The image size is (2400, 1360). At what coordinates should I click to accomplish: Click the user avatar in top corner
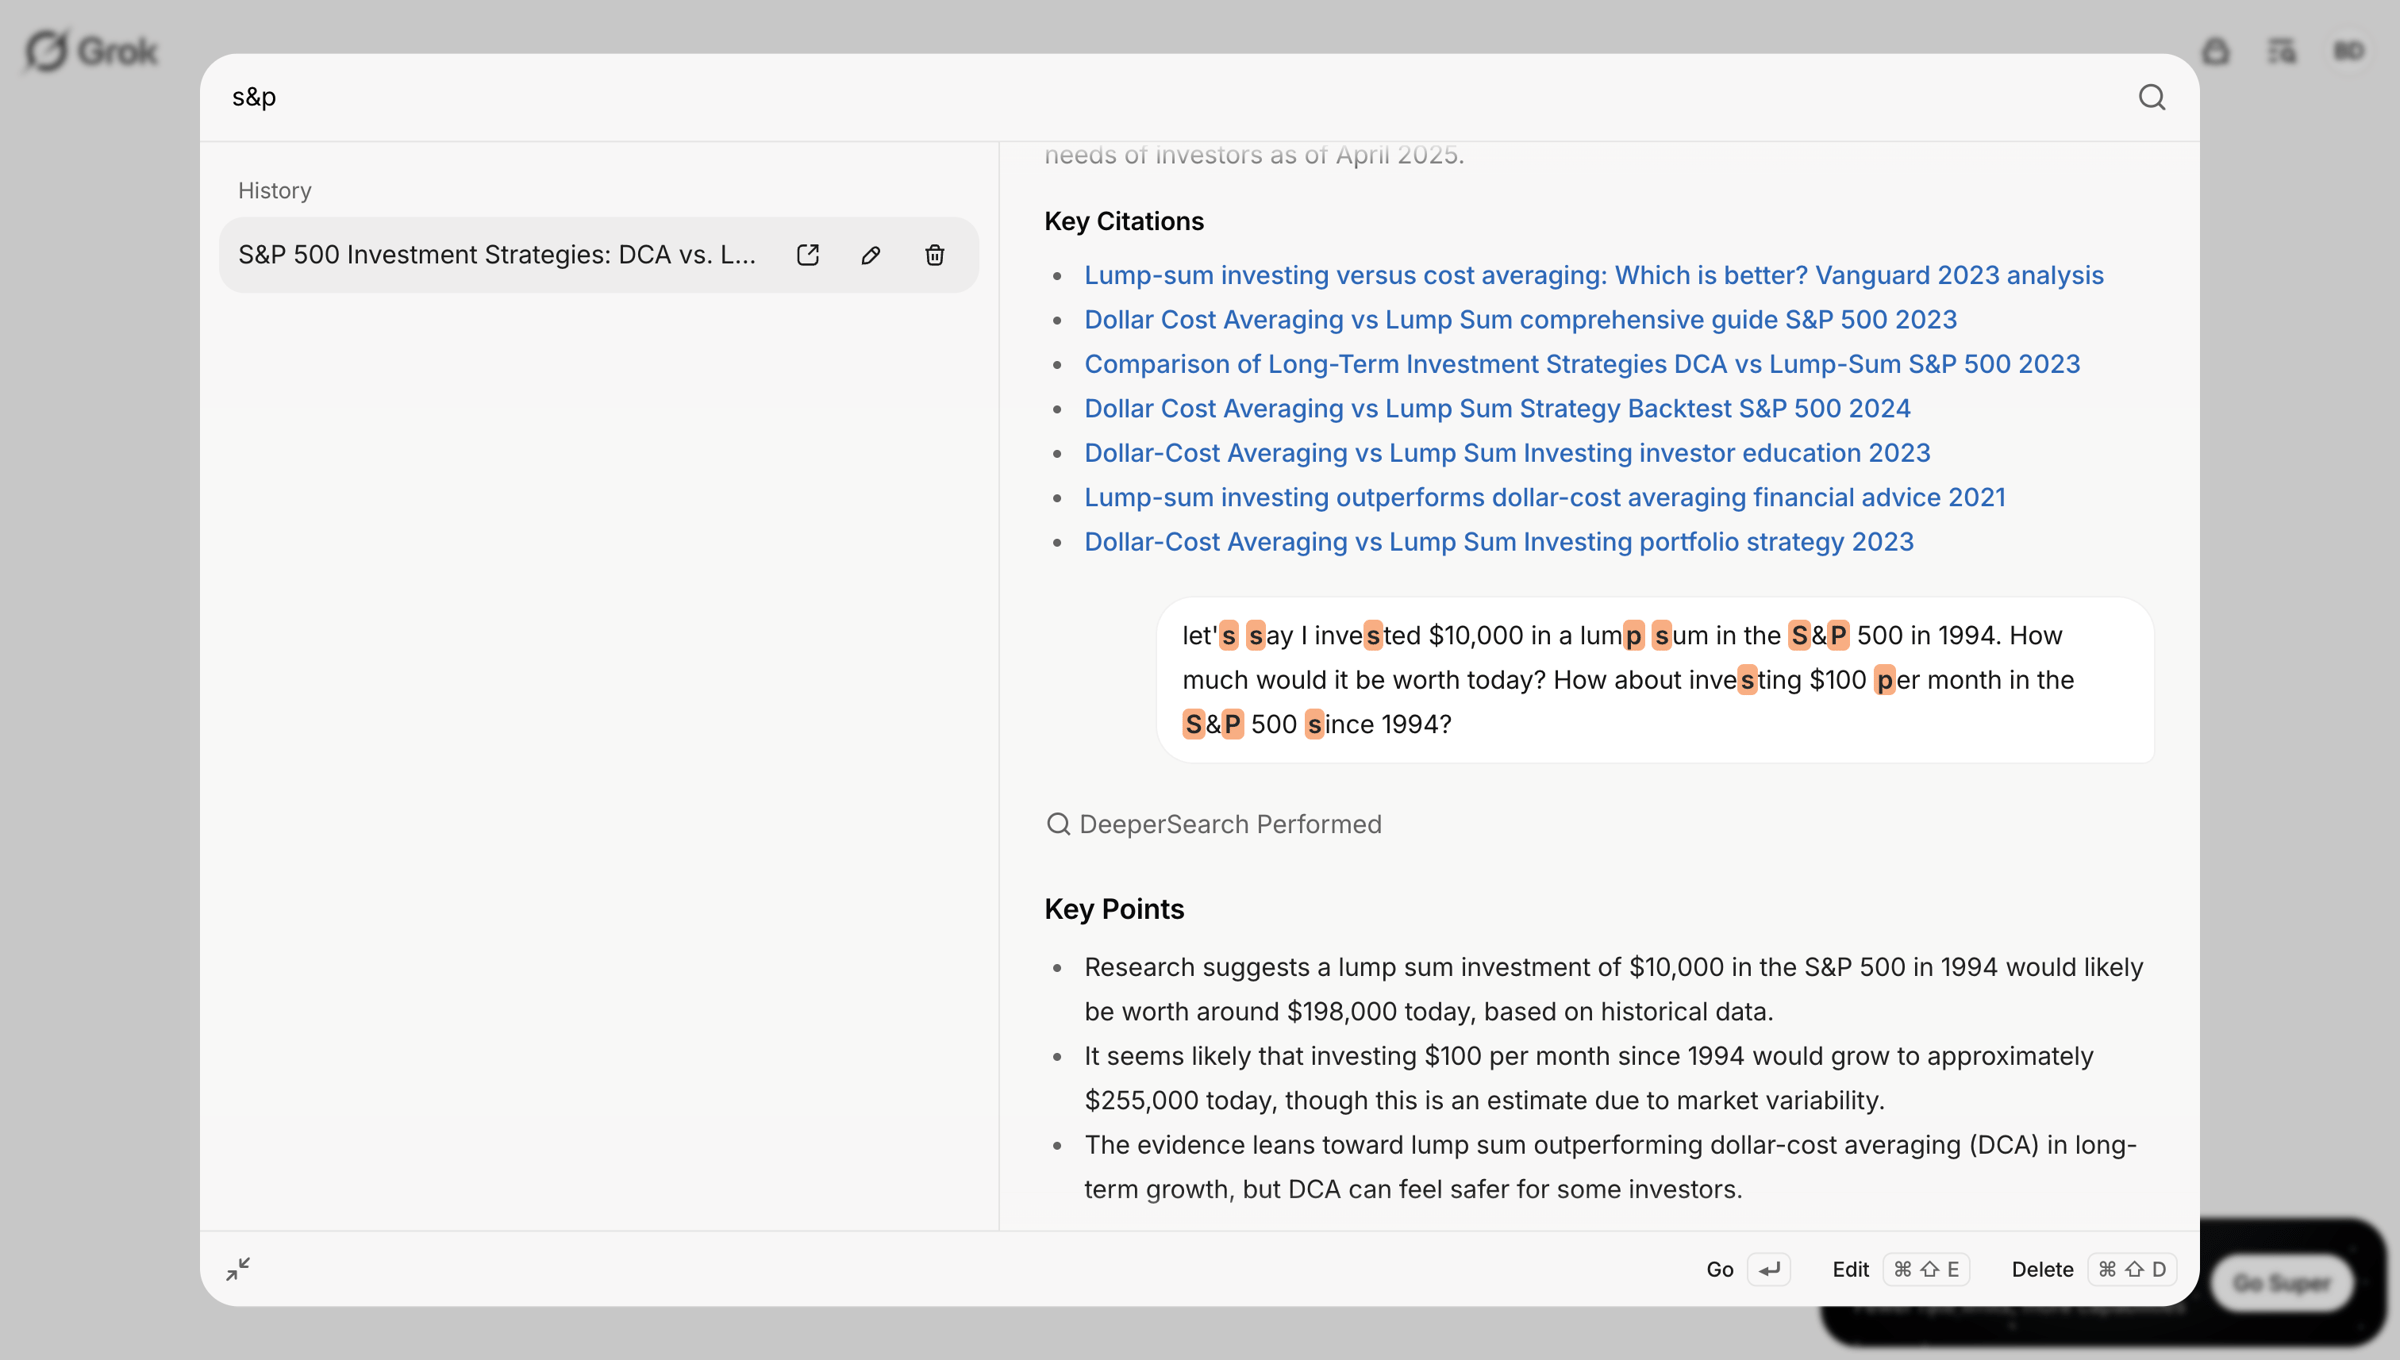2349,51
